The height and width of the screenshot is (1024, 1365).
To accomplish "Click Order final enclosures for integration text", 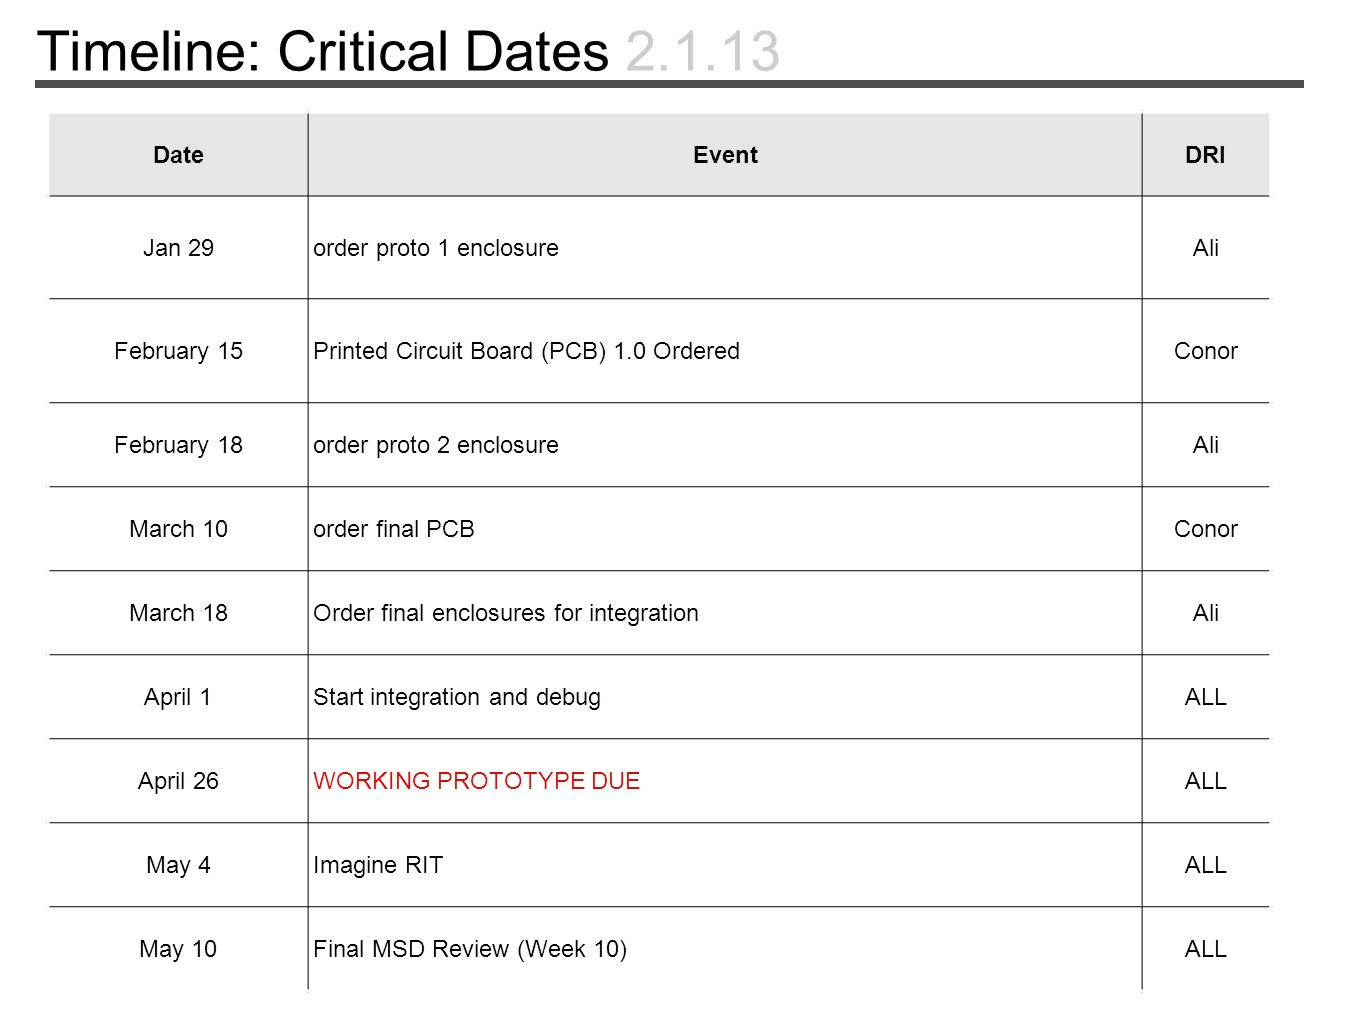I will click(x=506, y=613).
